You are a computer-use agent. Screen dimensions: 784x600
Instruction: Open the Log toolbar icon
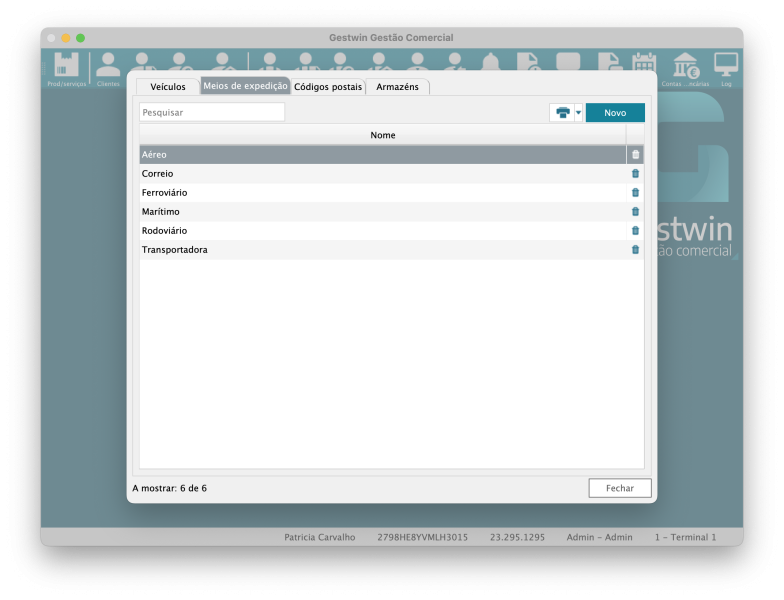(725, 69)
